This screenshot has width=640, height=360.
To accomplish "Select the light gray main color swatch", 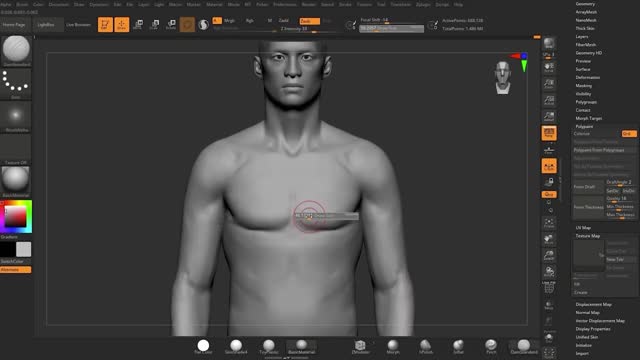I will point(24,249).
